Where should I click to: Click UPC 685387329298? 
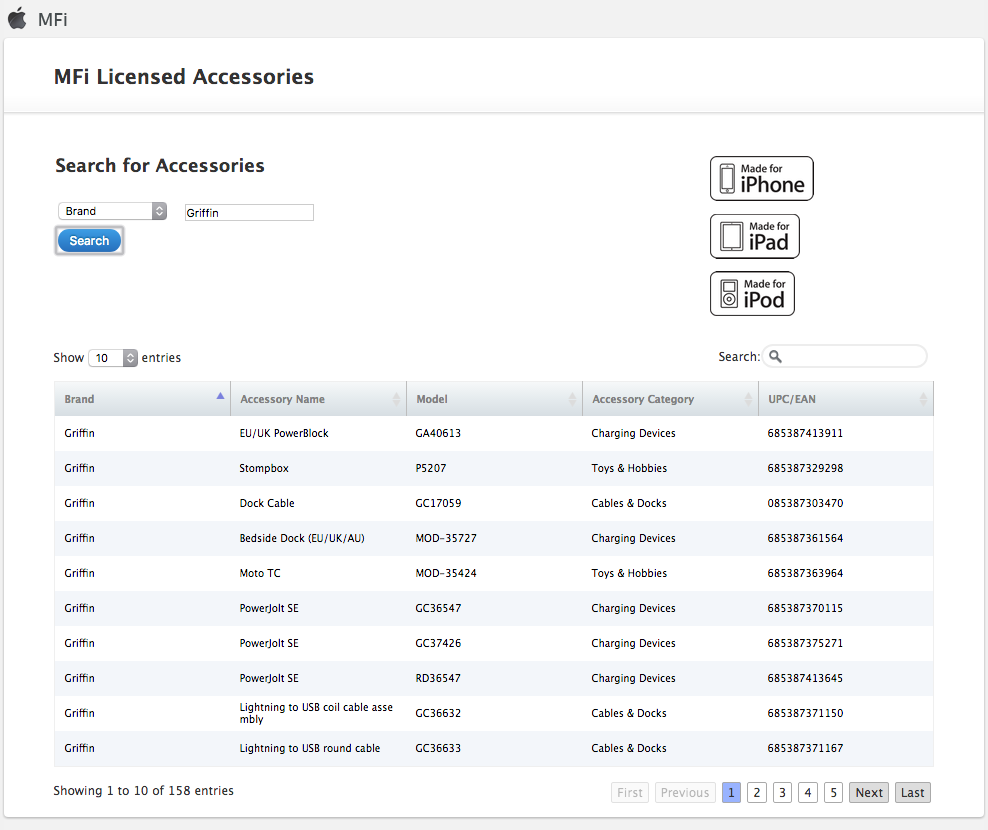click(x=805, y=468)
